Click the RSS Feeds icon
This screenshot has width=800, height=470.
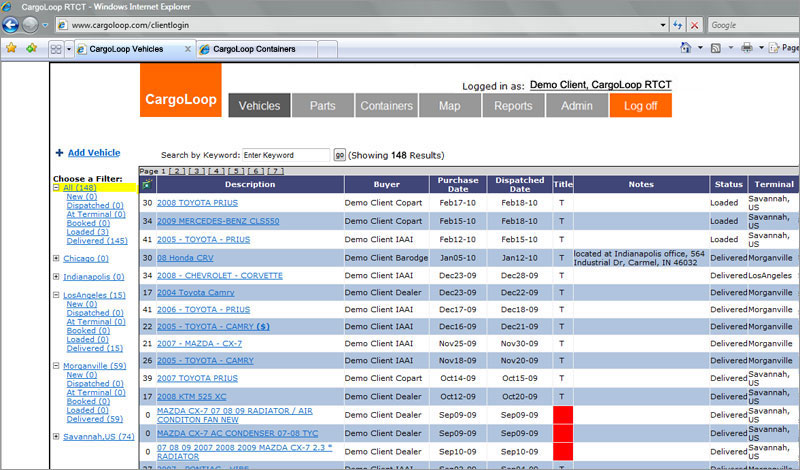(x=716, y=48)
